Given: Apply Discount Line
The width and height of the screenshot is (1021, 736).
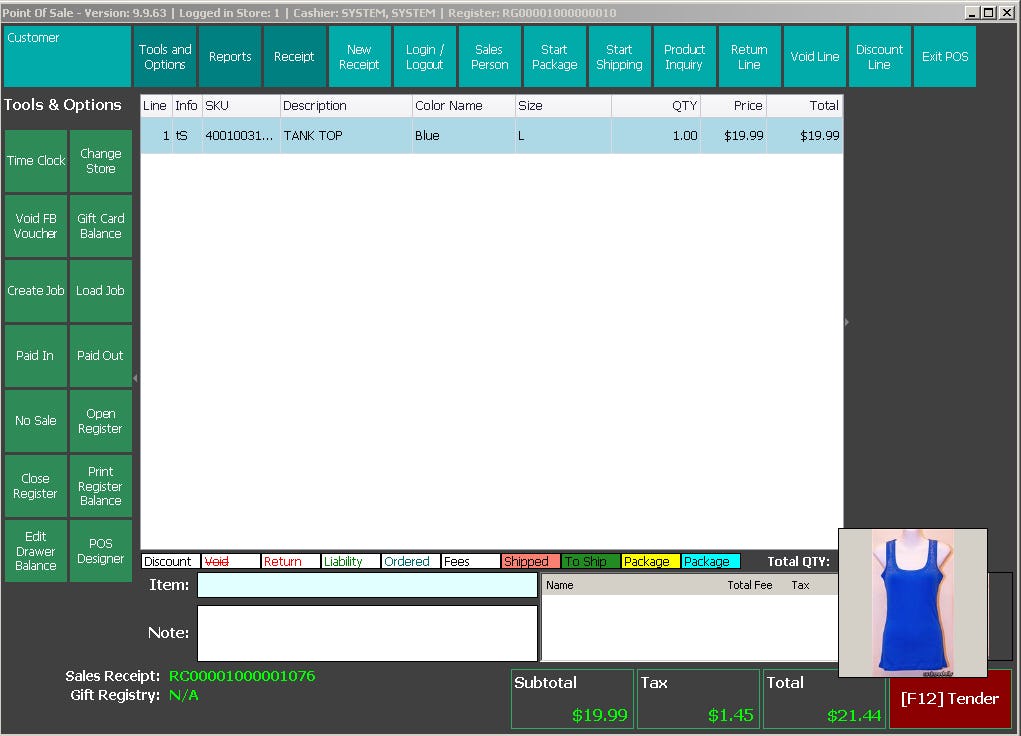Looking at the screenshot, I should point(880,57).
